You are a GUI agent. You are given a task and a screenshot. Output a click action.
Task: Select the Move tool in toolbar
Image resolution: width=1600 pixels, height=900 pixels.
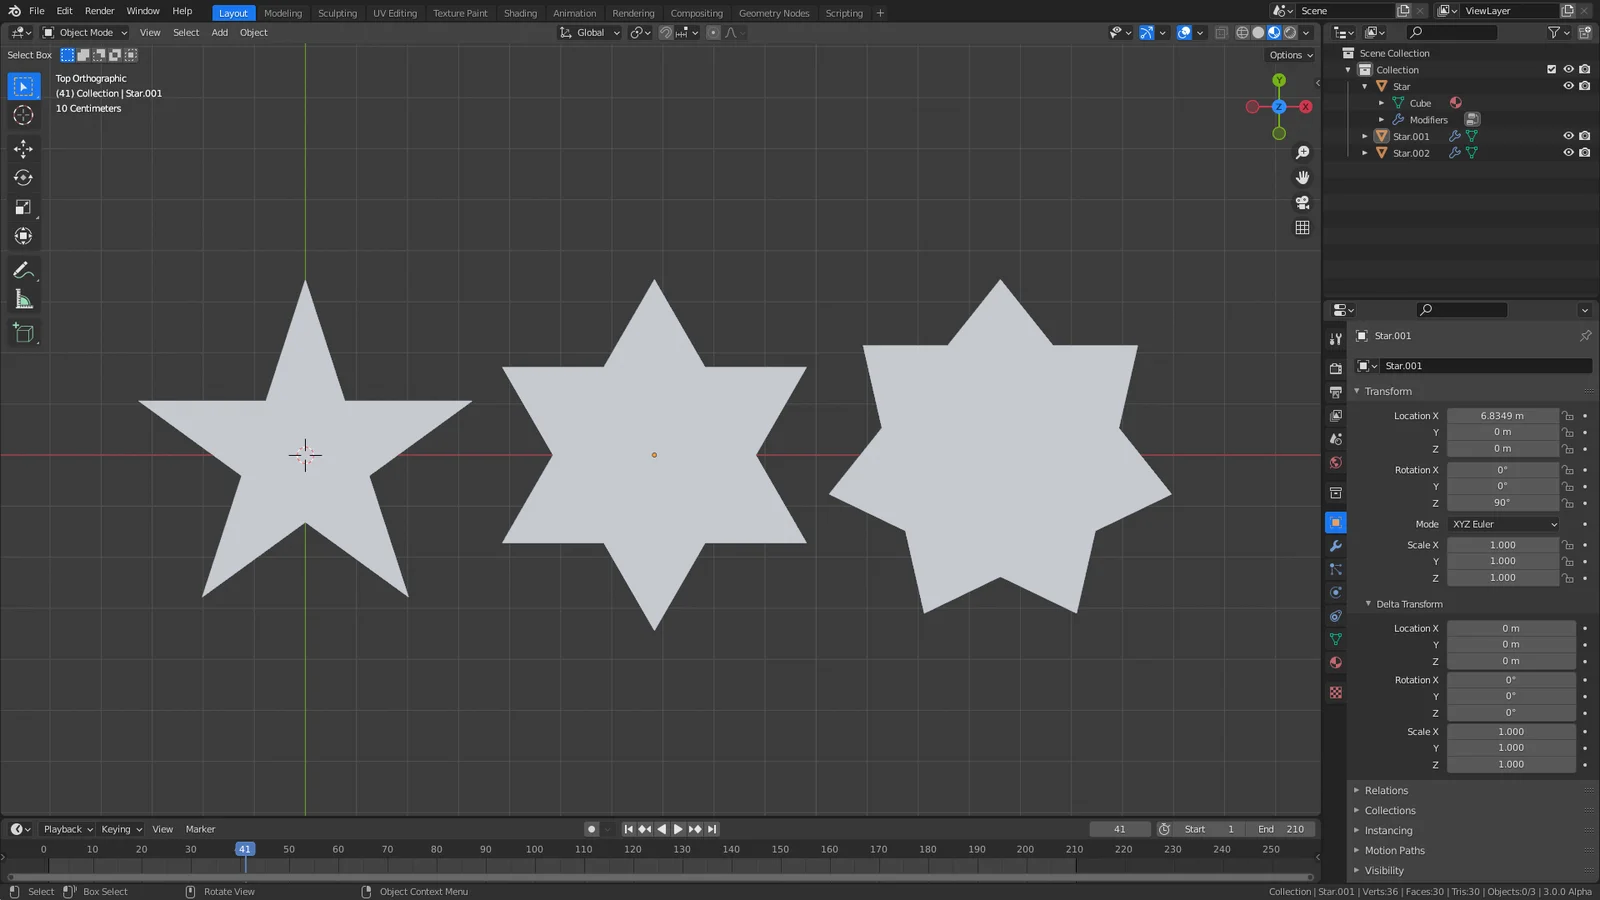pos(23,149)
